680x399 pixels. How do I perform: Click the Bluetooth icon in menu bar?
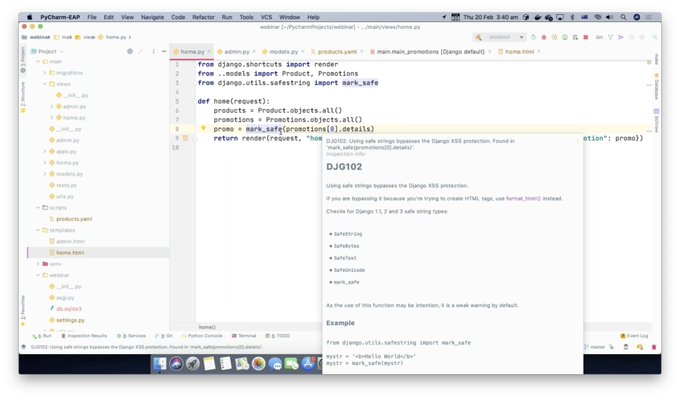point(572,17)
